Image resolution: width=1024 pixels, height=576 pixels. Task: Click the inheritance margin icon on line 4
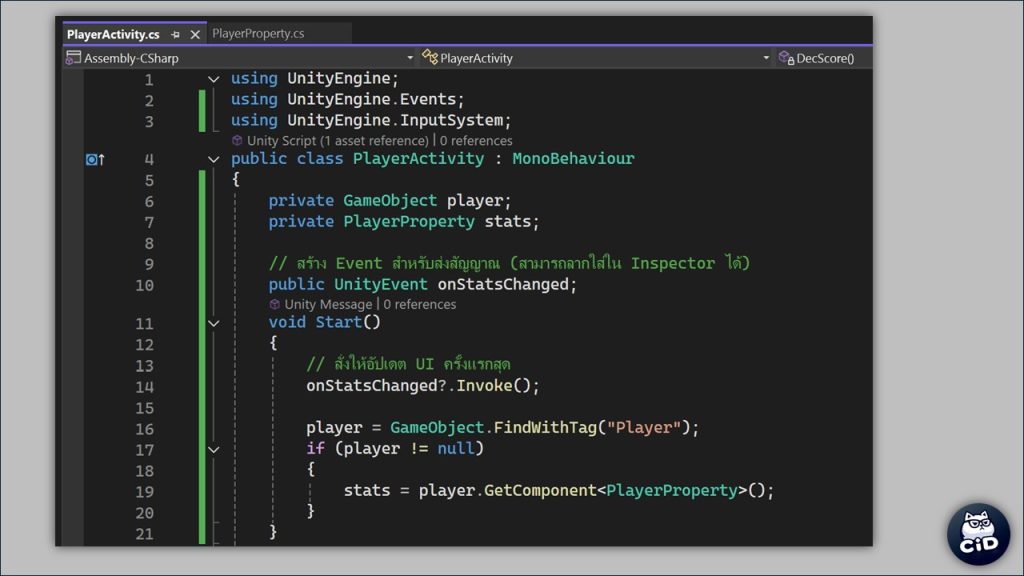click(95, 159)
